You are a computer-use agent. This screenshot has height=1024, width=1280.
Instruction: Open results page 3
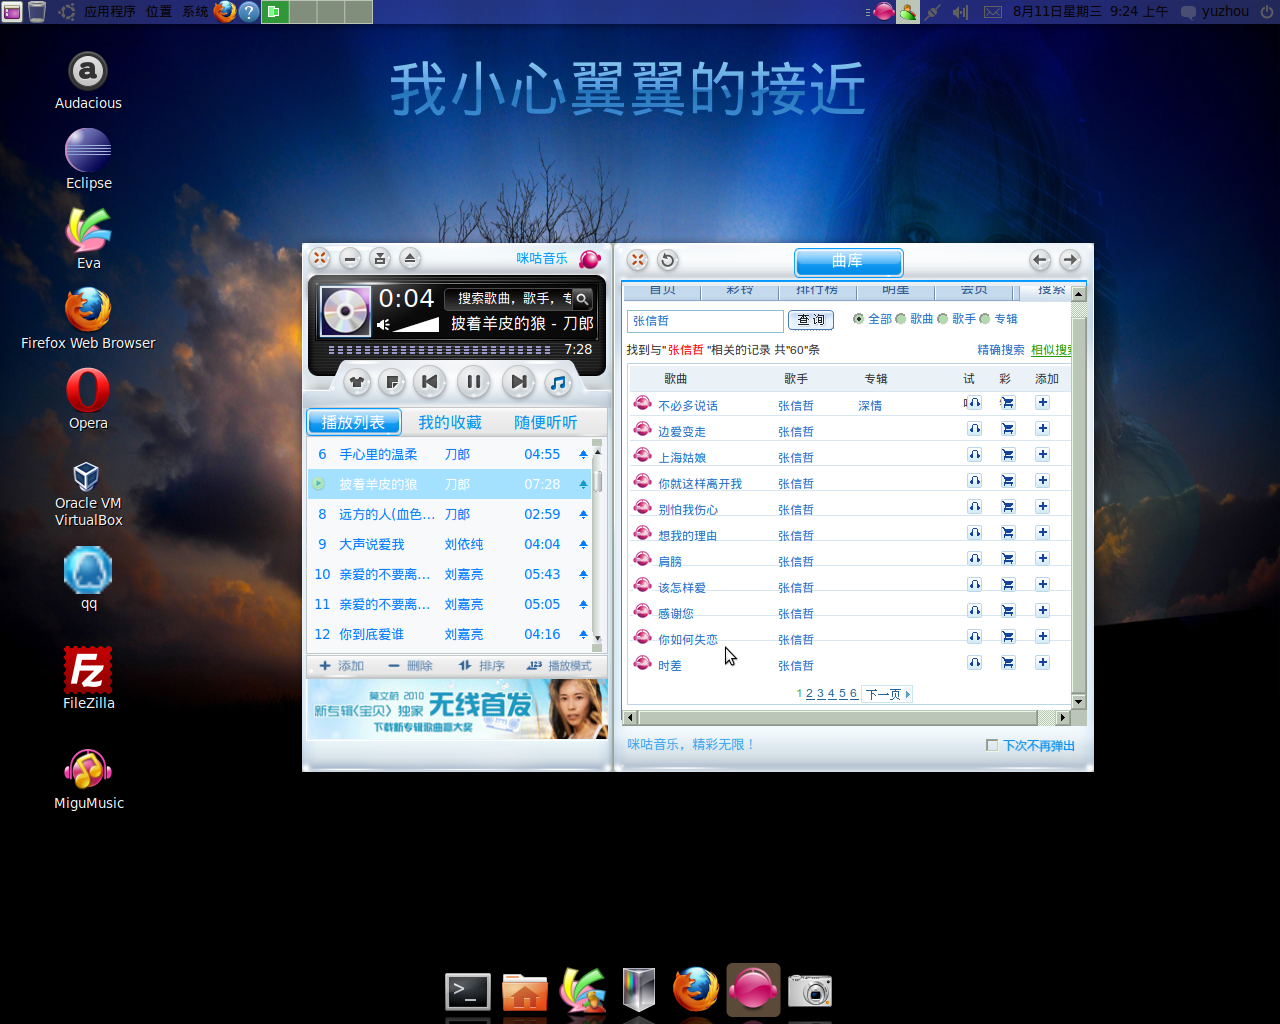pyautogui.click(x=820, y=694)
